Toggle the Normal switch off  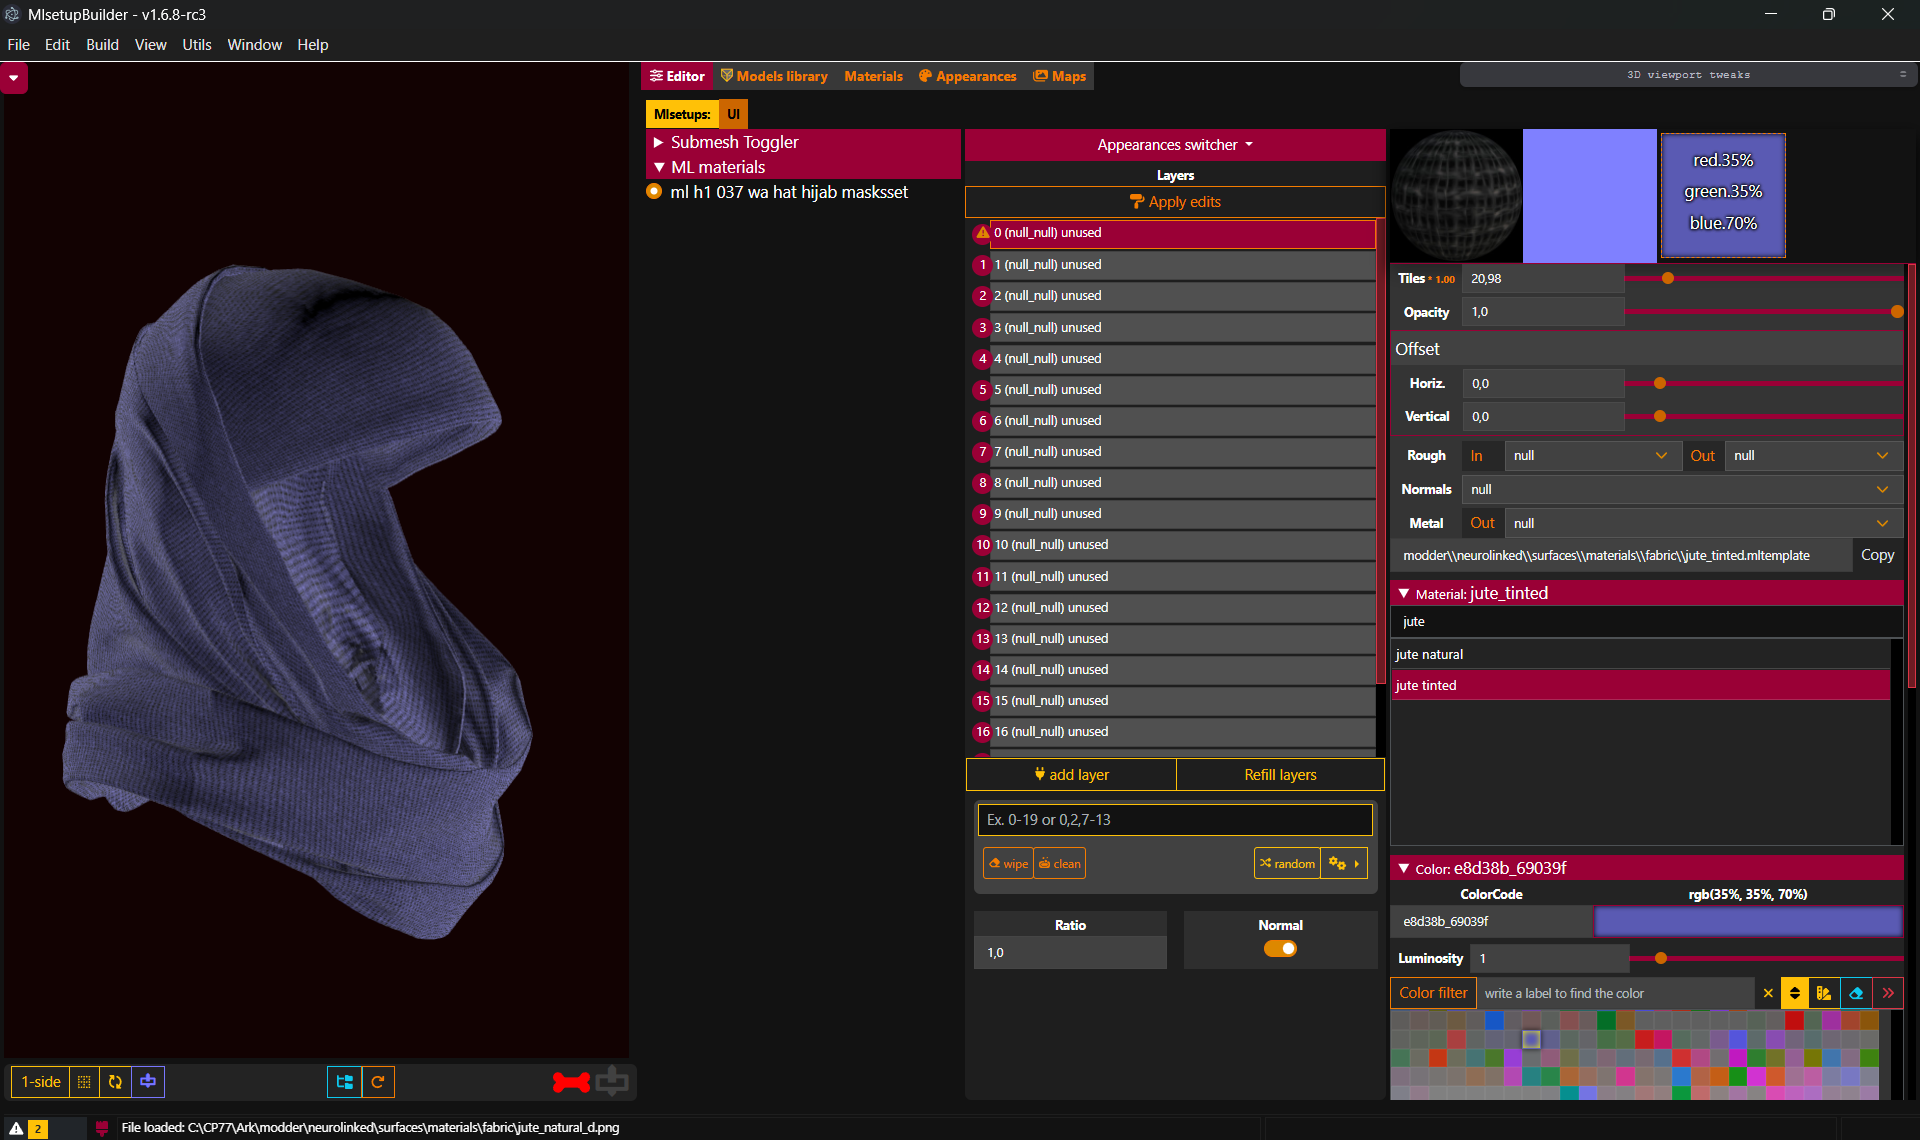[x=1280, y=949]
